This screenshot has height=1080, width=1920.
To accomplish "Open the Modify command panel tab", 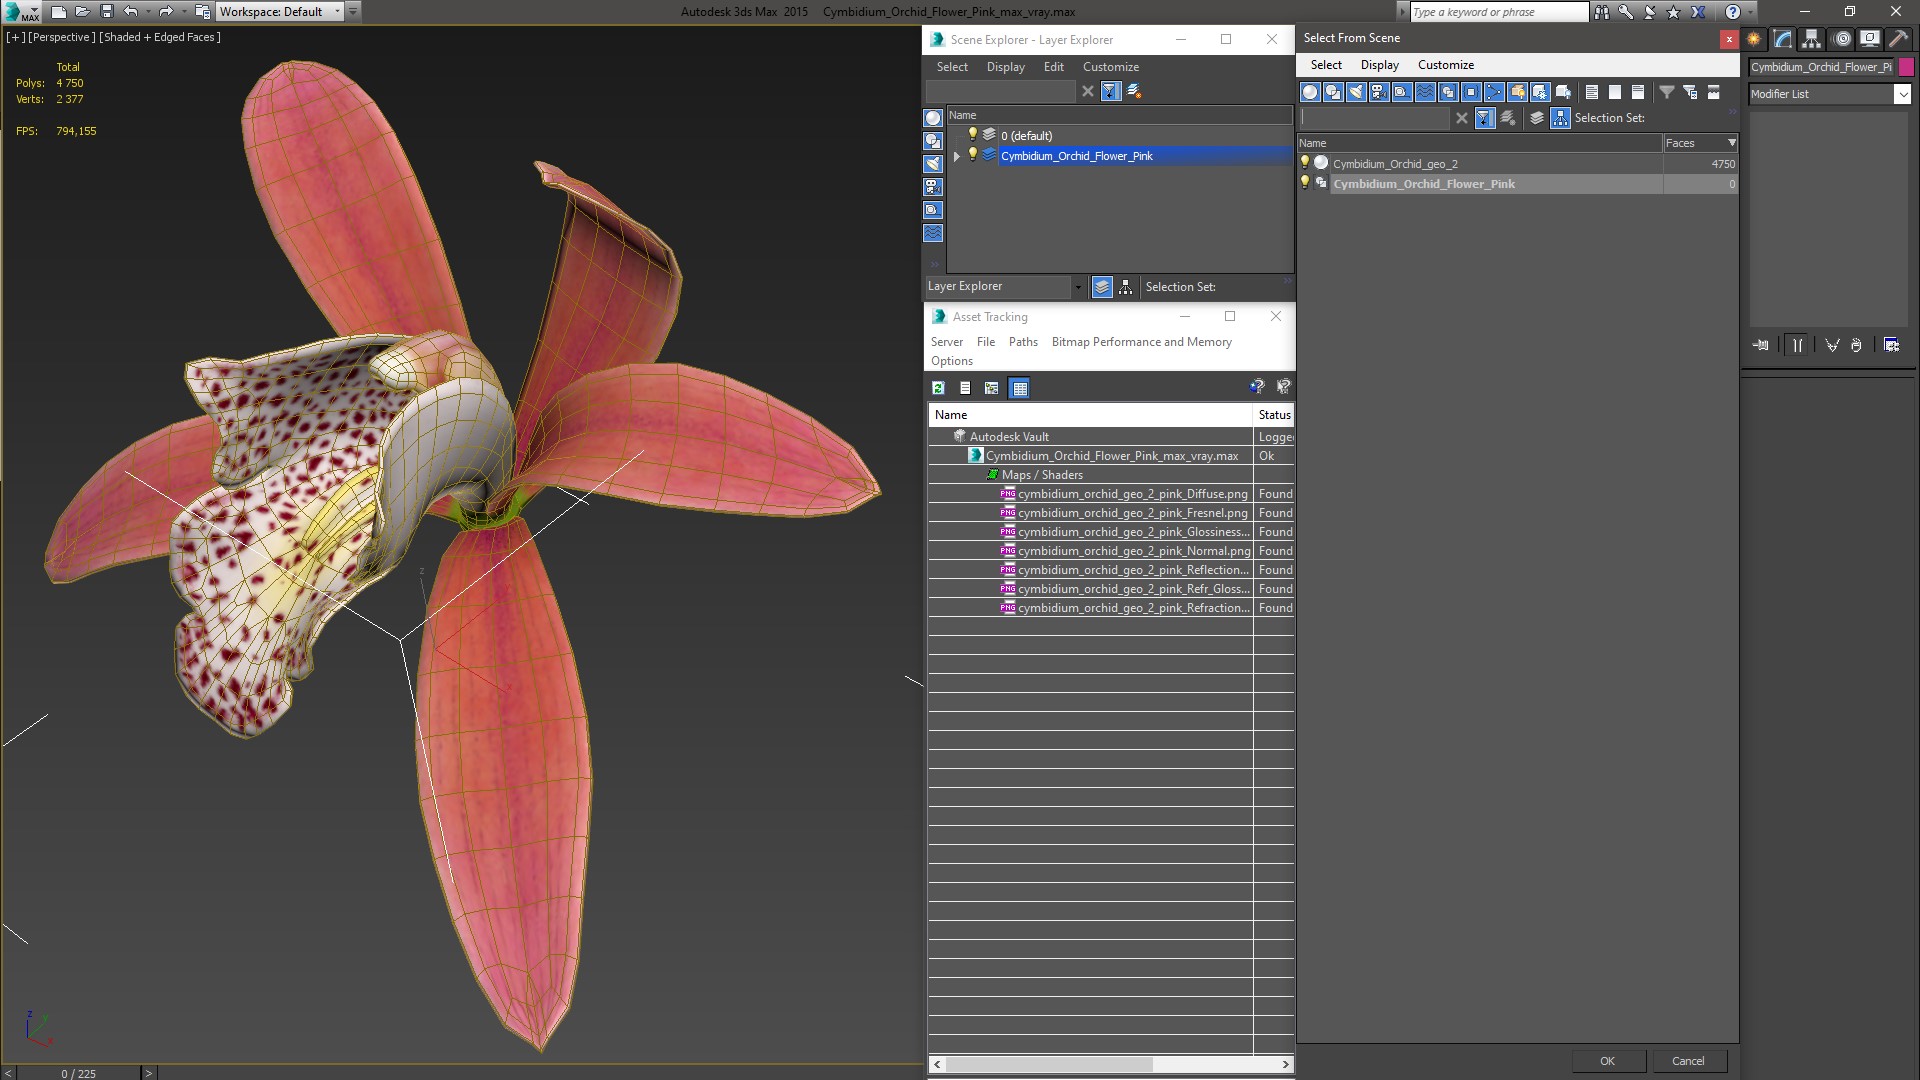I will [x=1783, y=39].
